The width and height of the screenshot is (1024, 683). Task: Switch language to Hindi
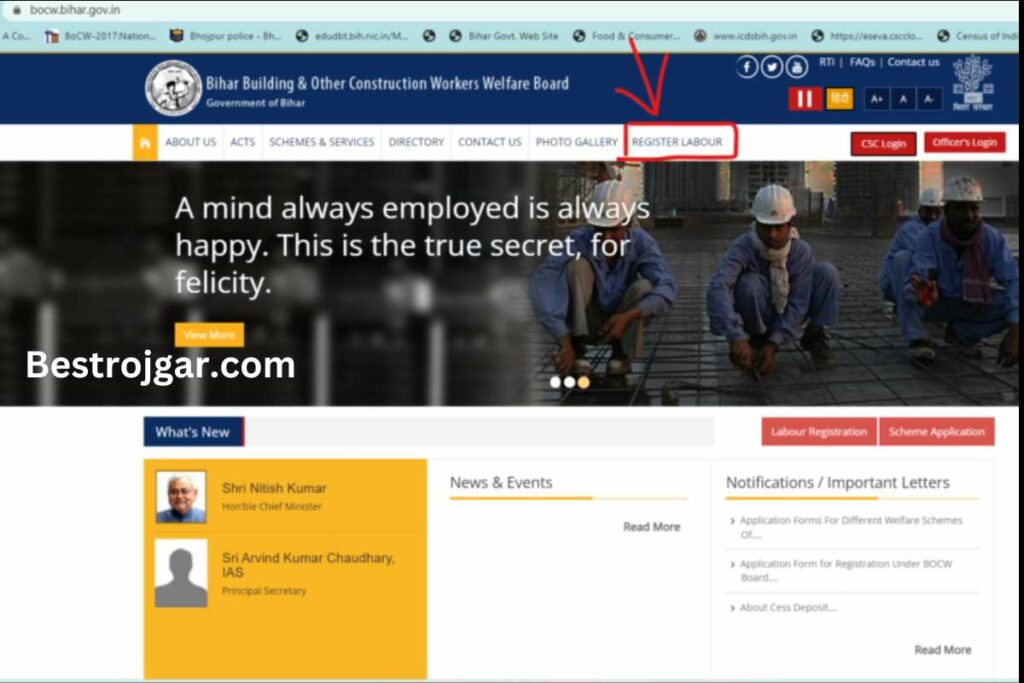click(x=840, y=99)
